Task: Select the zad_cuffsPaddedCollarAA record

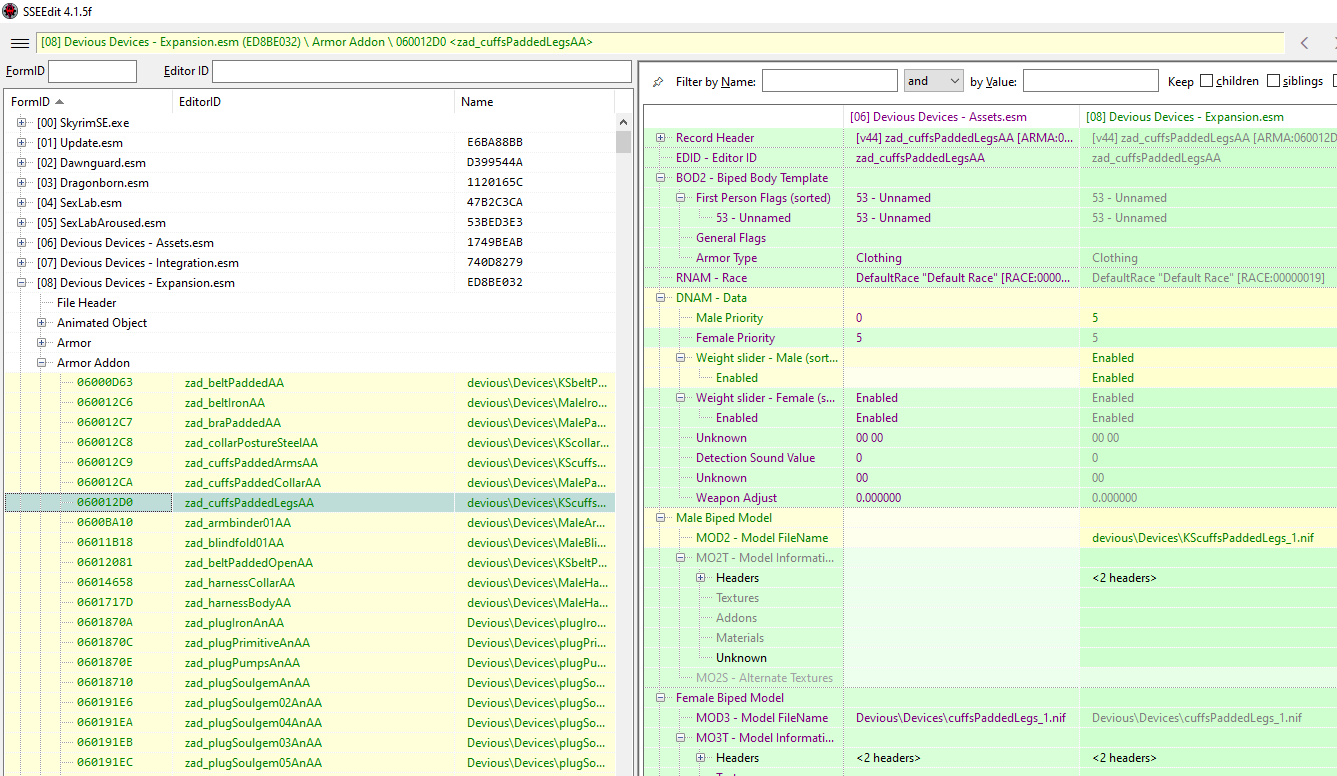Action: click(310, 483)
